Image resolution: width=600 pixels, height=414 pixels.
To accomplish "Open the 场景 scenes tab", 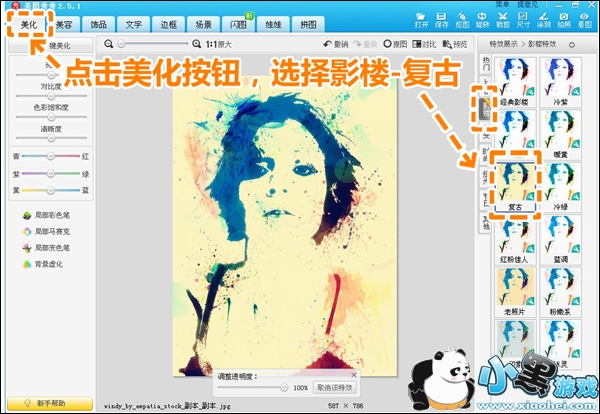I will click(x=204, y=25).
